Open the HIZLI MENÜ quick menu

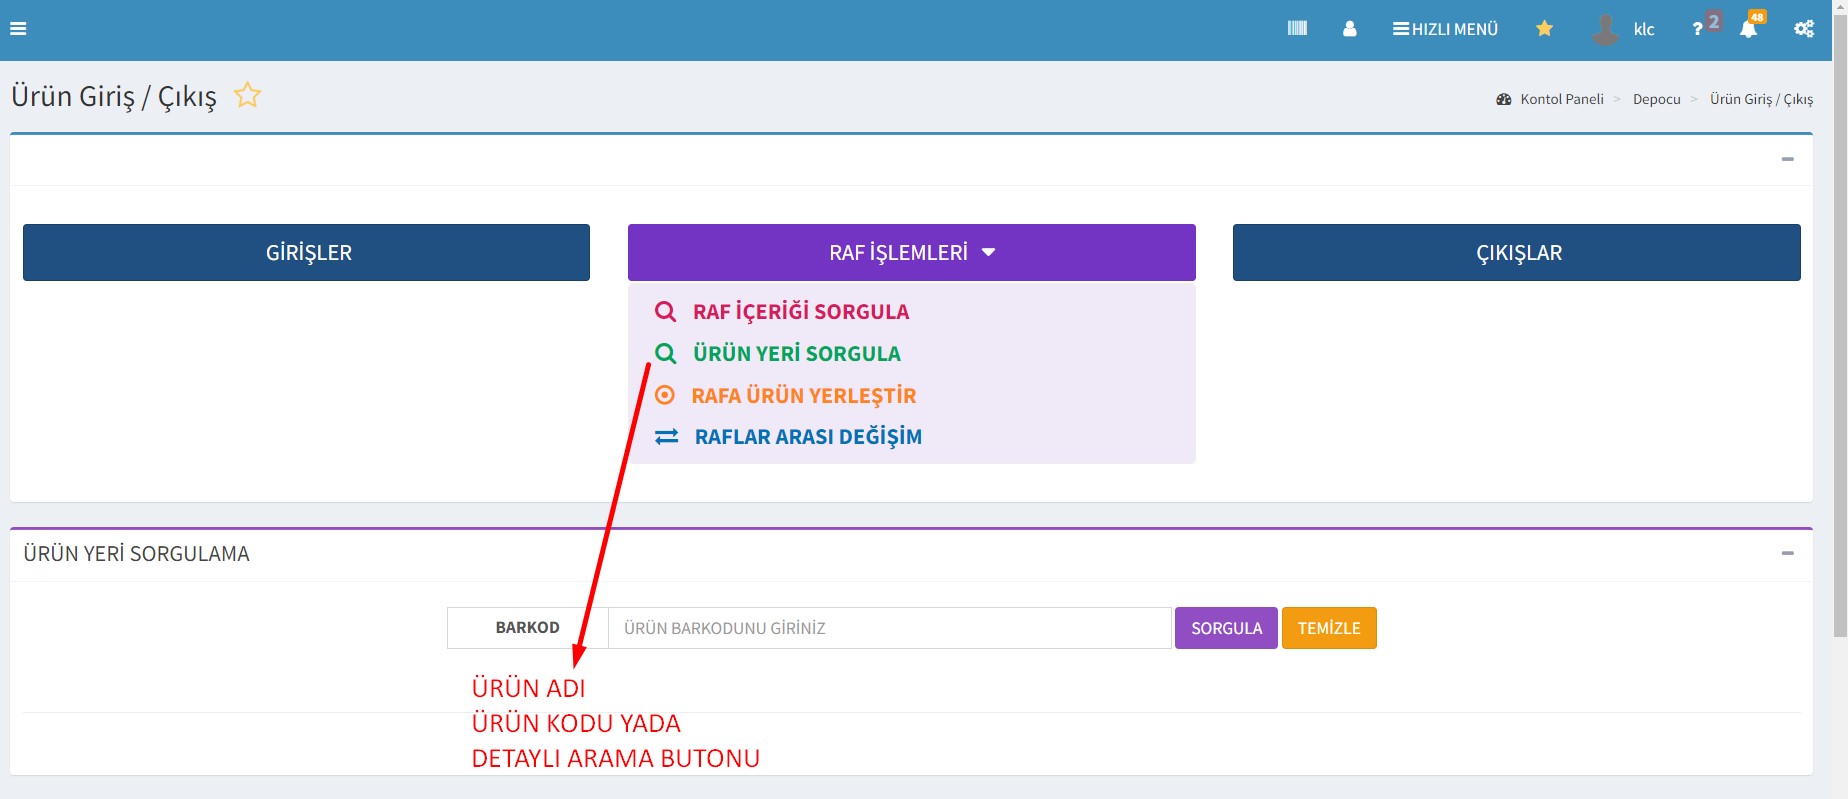coord(1445,29)
